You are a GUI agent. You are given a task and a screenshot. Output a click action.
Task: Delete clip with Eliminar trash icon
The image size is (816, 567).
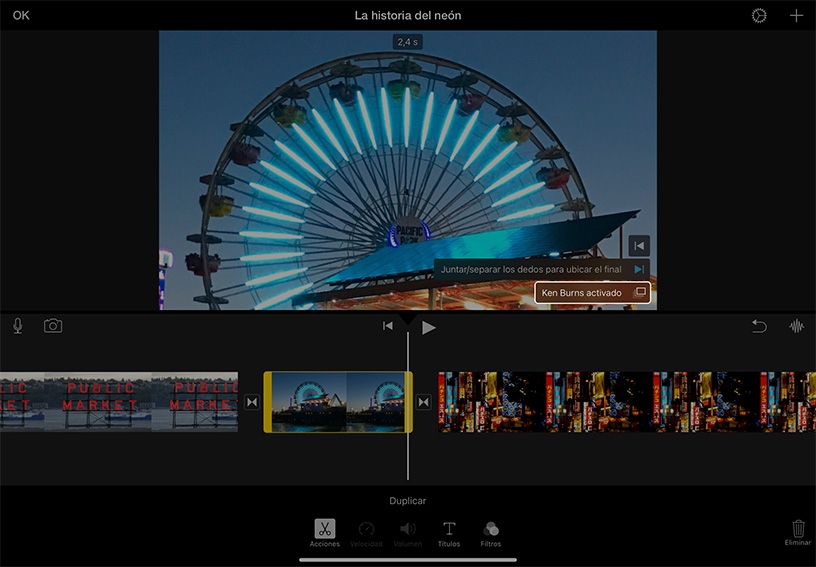click(x=798, y=533)
